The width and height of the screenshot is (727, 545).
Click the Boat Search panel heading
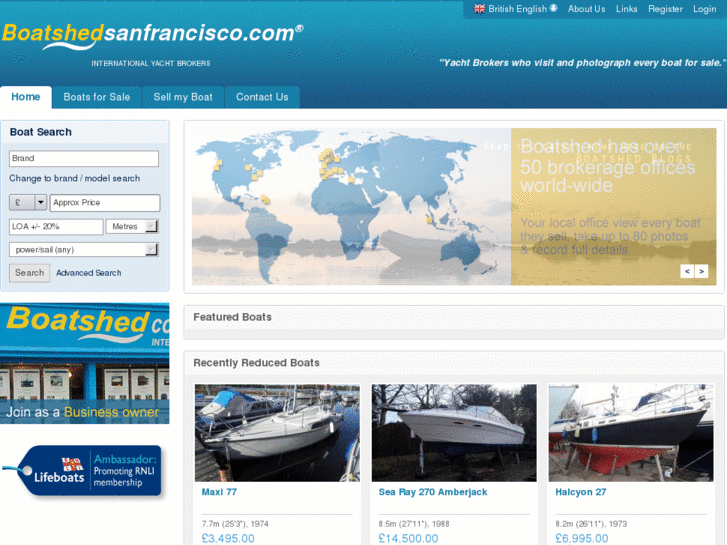click(x=41, y=132)
